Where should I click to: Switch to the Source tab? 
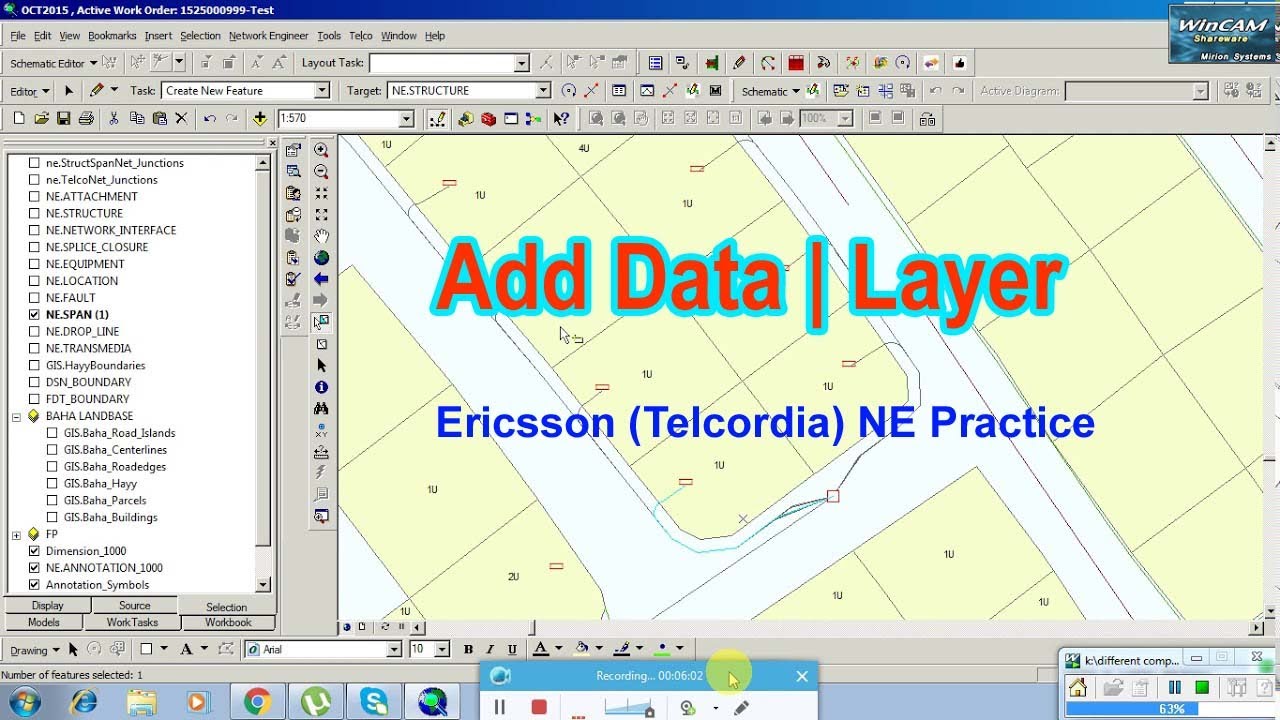[x=134, y=605]
